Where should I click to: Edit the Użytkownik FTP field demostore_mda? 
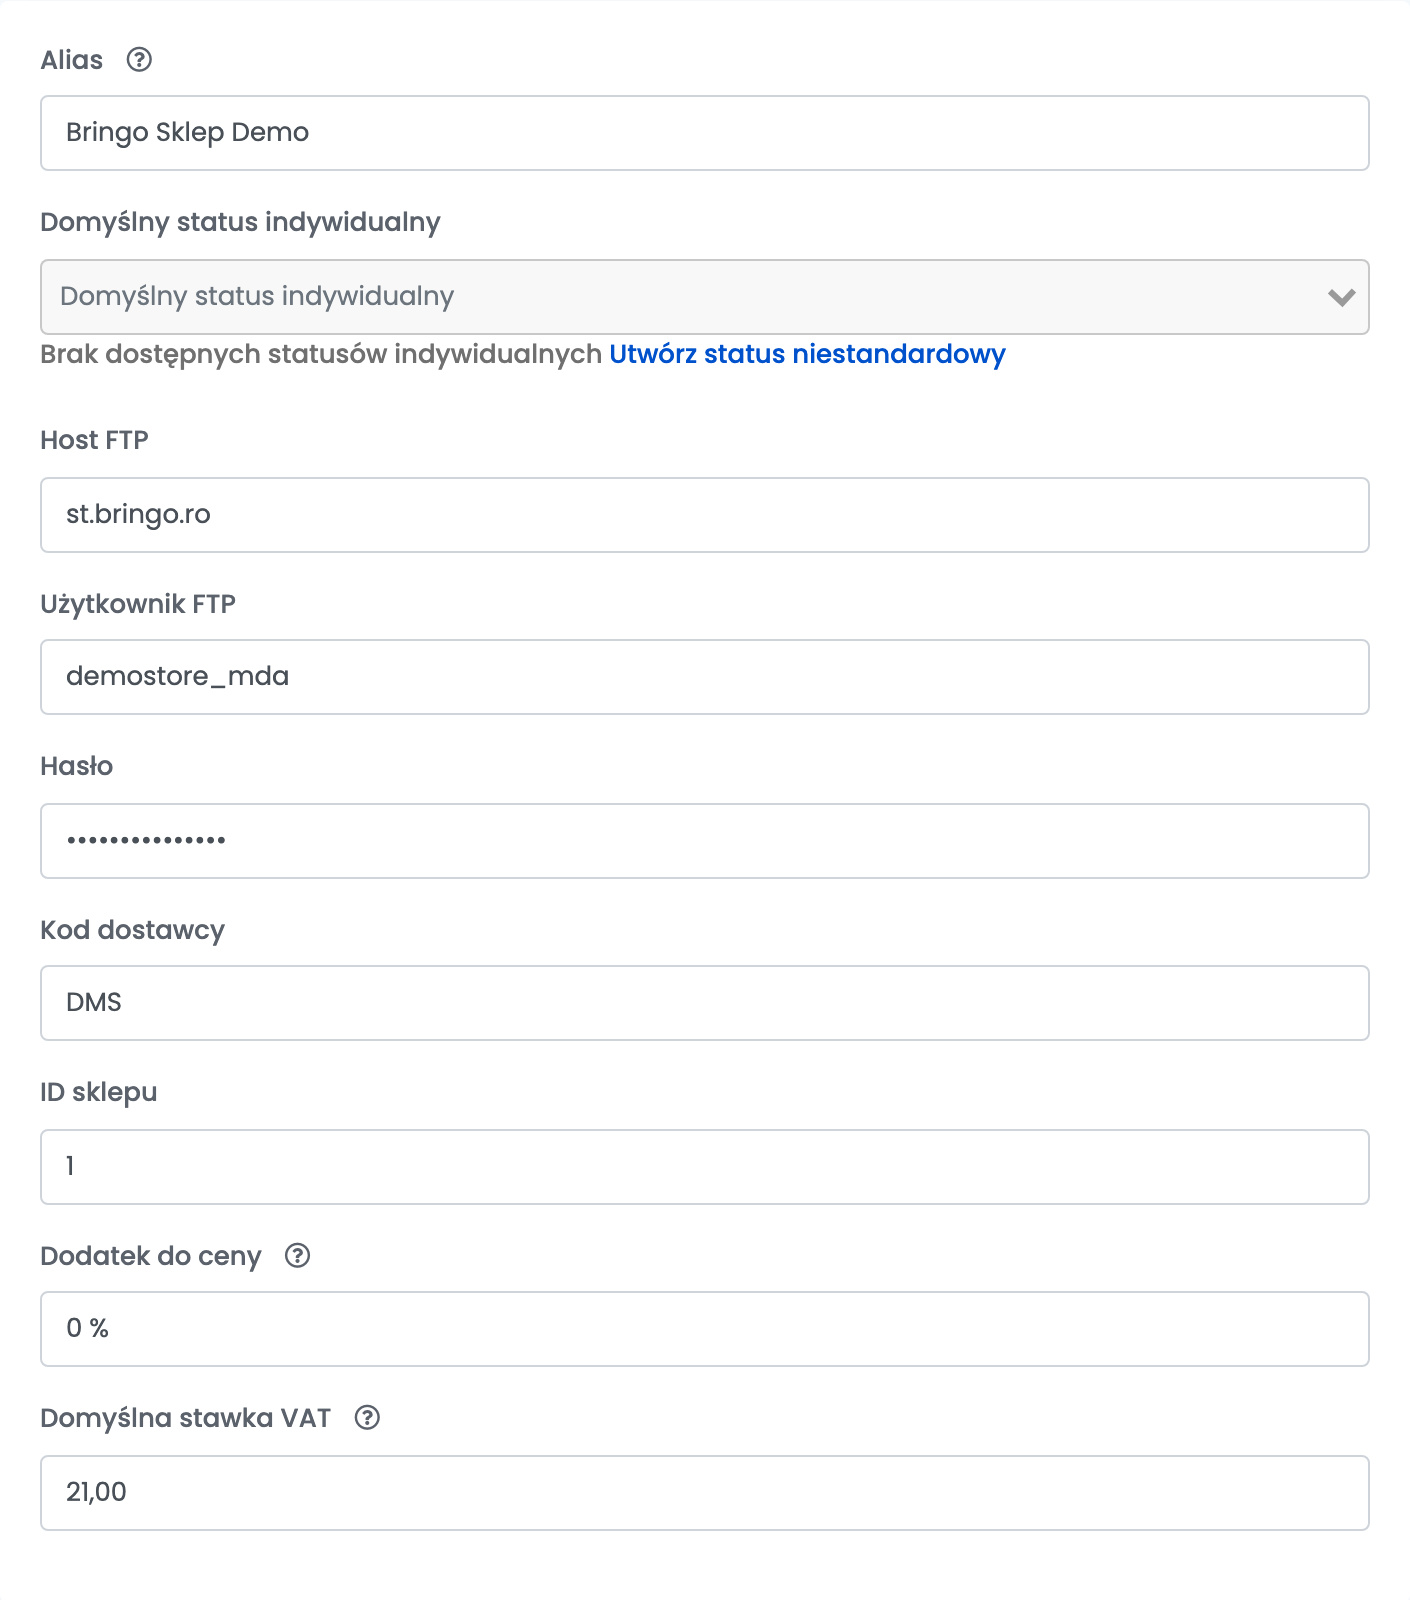click(705, 677)
